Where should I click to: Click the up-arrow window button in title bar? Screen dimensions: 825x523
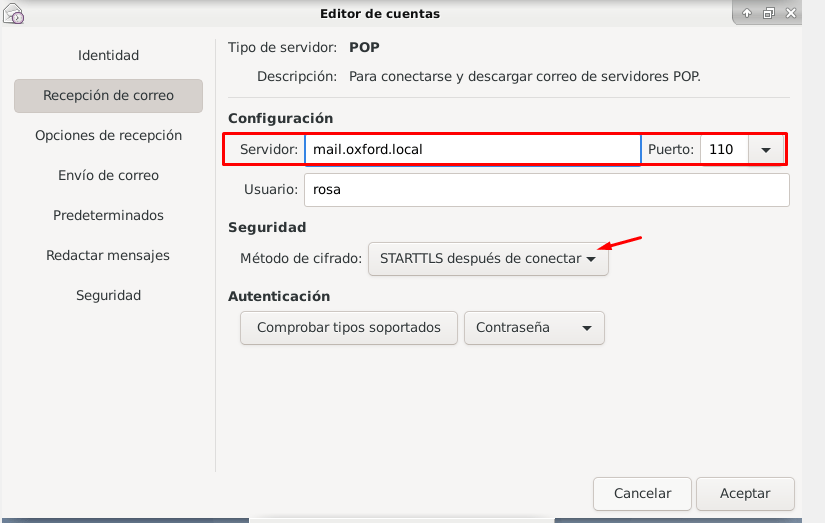tap(747, 13)
